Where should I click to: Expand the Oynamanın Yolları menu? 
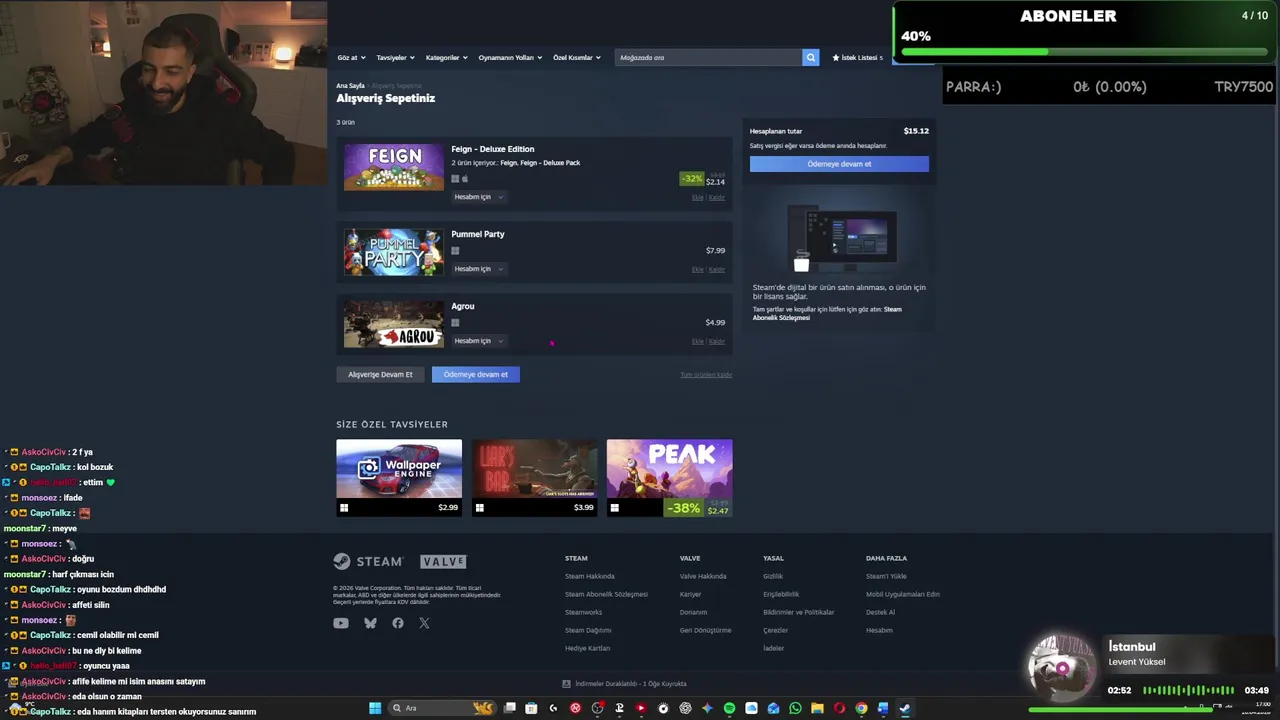coord(510,57)
